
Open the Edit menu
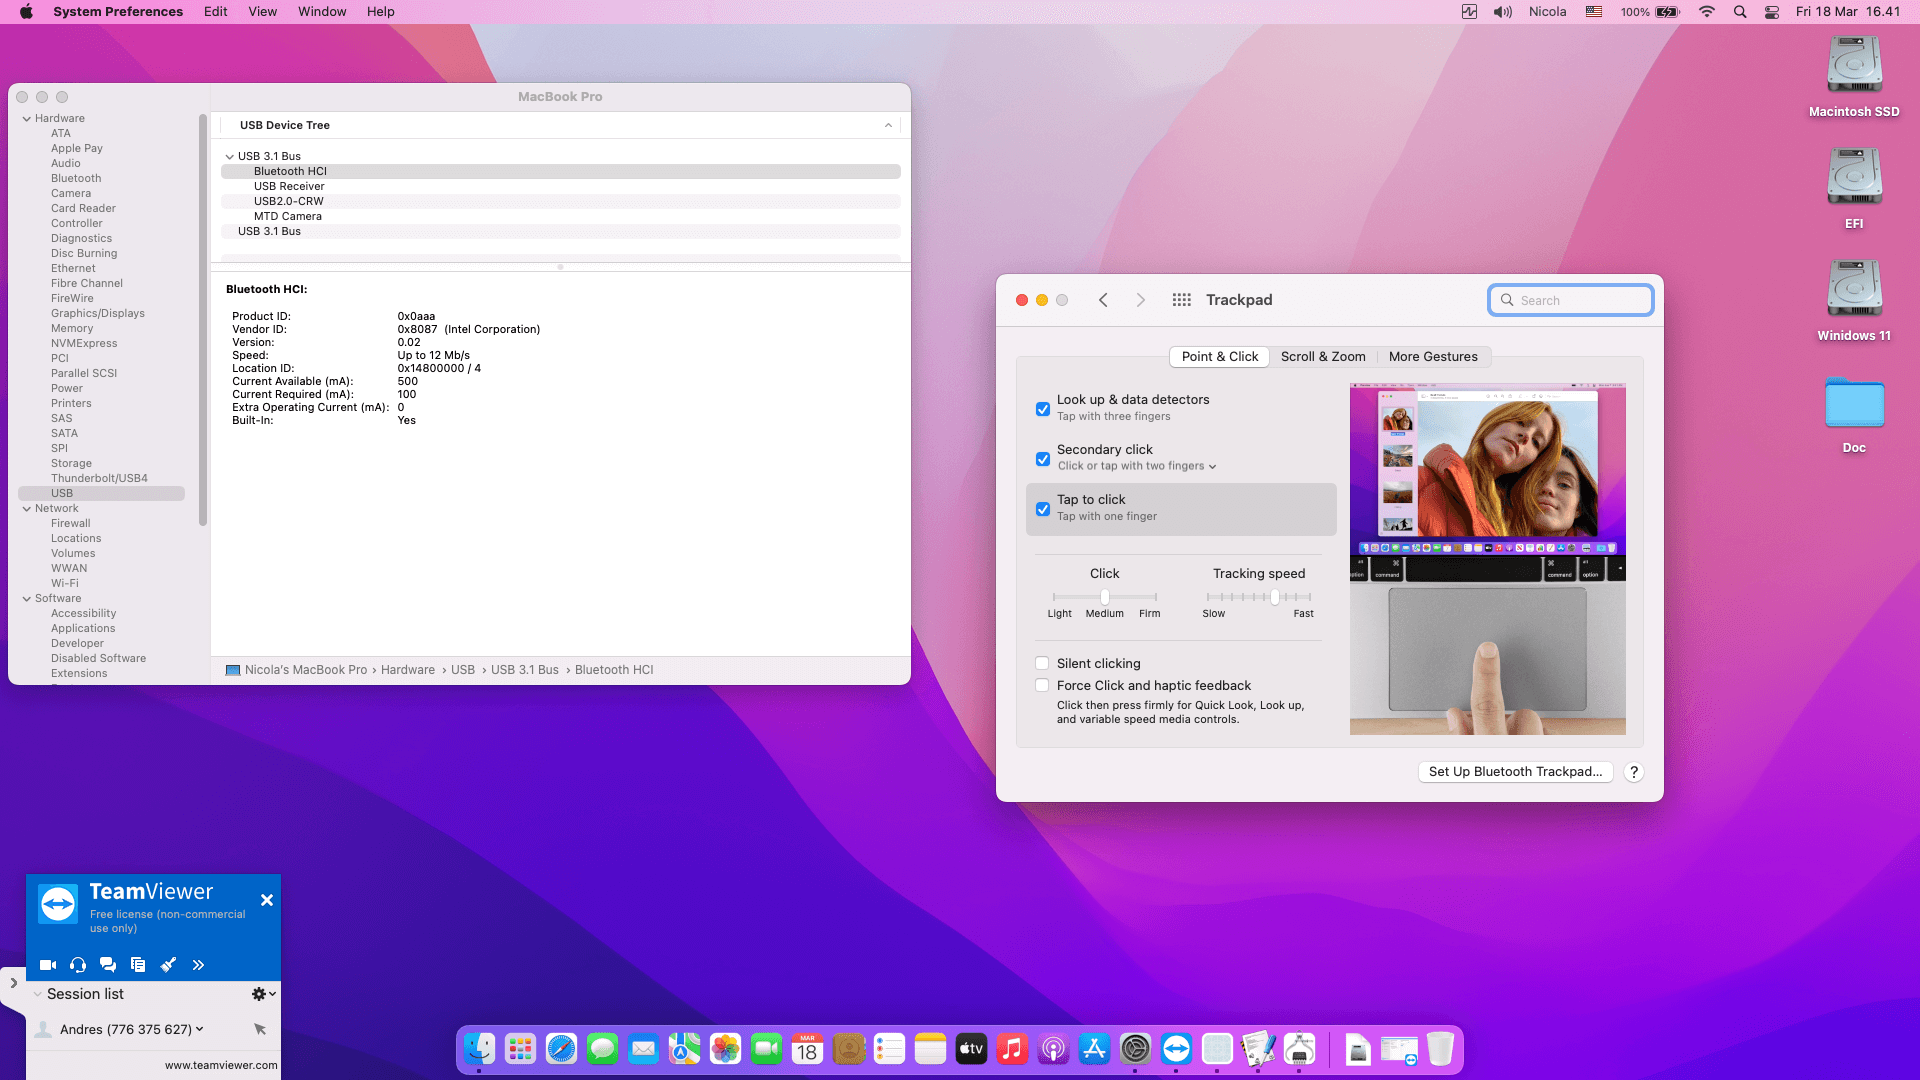(216, 12)
